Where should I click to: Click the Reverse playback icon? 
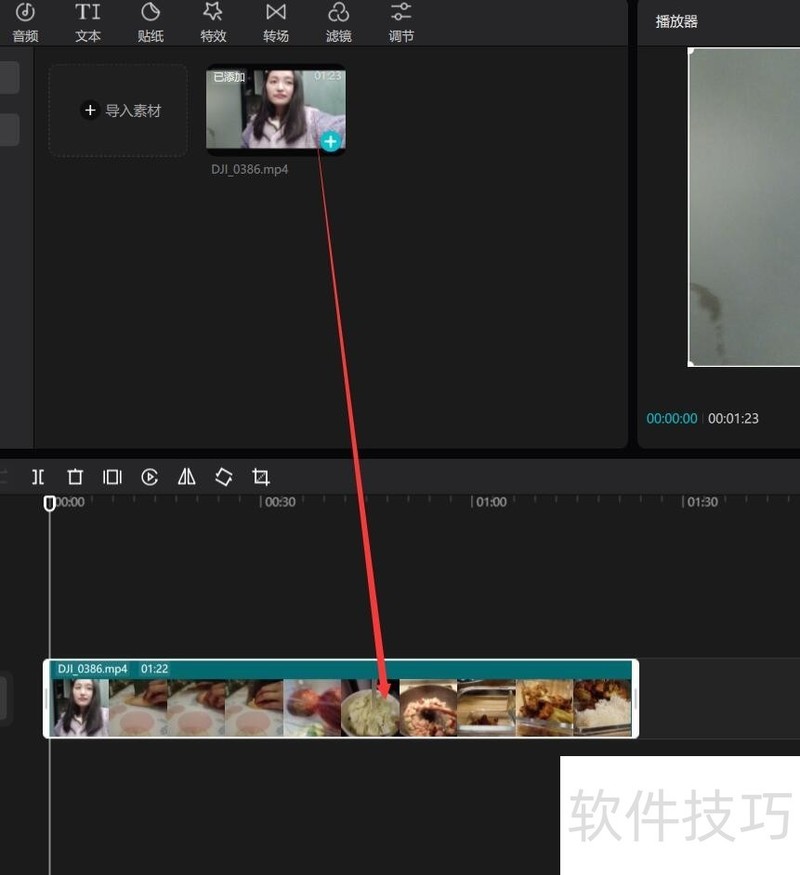point(149,477)
